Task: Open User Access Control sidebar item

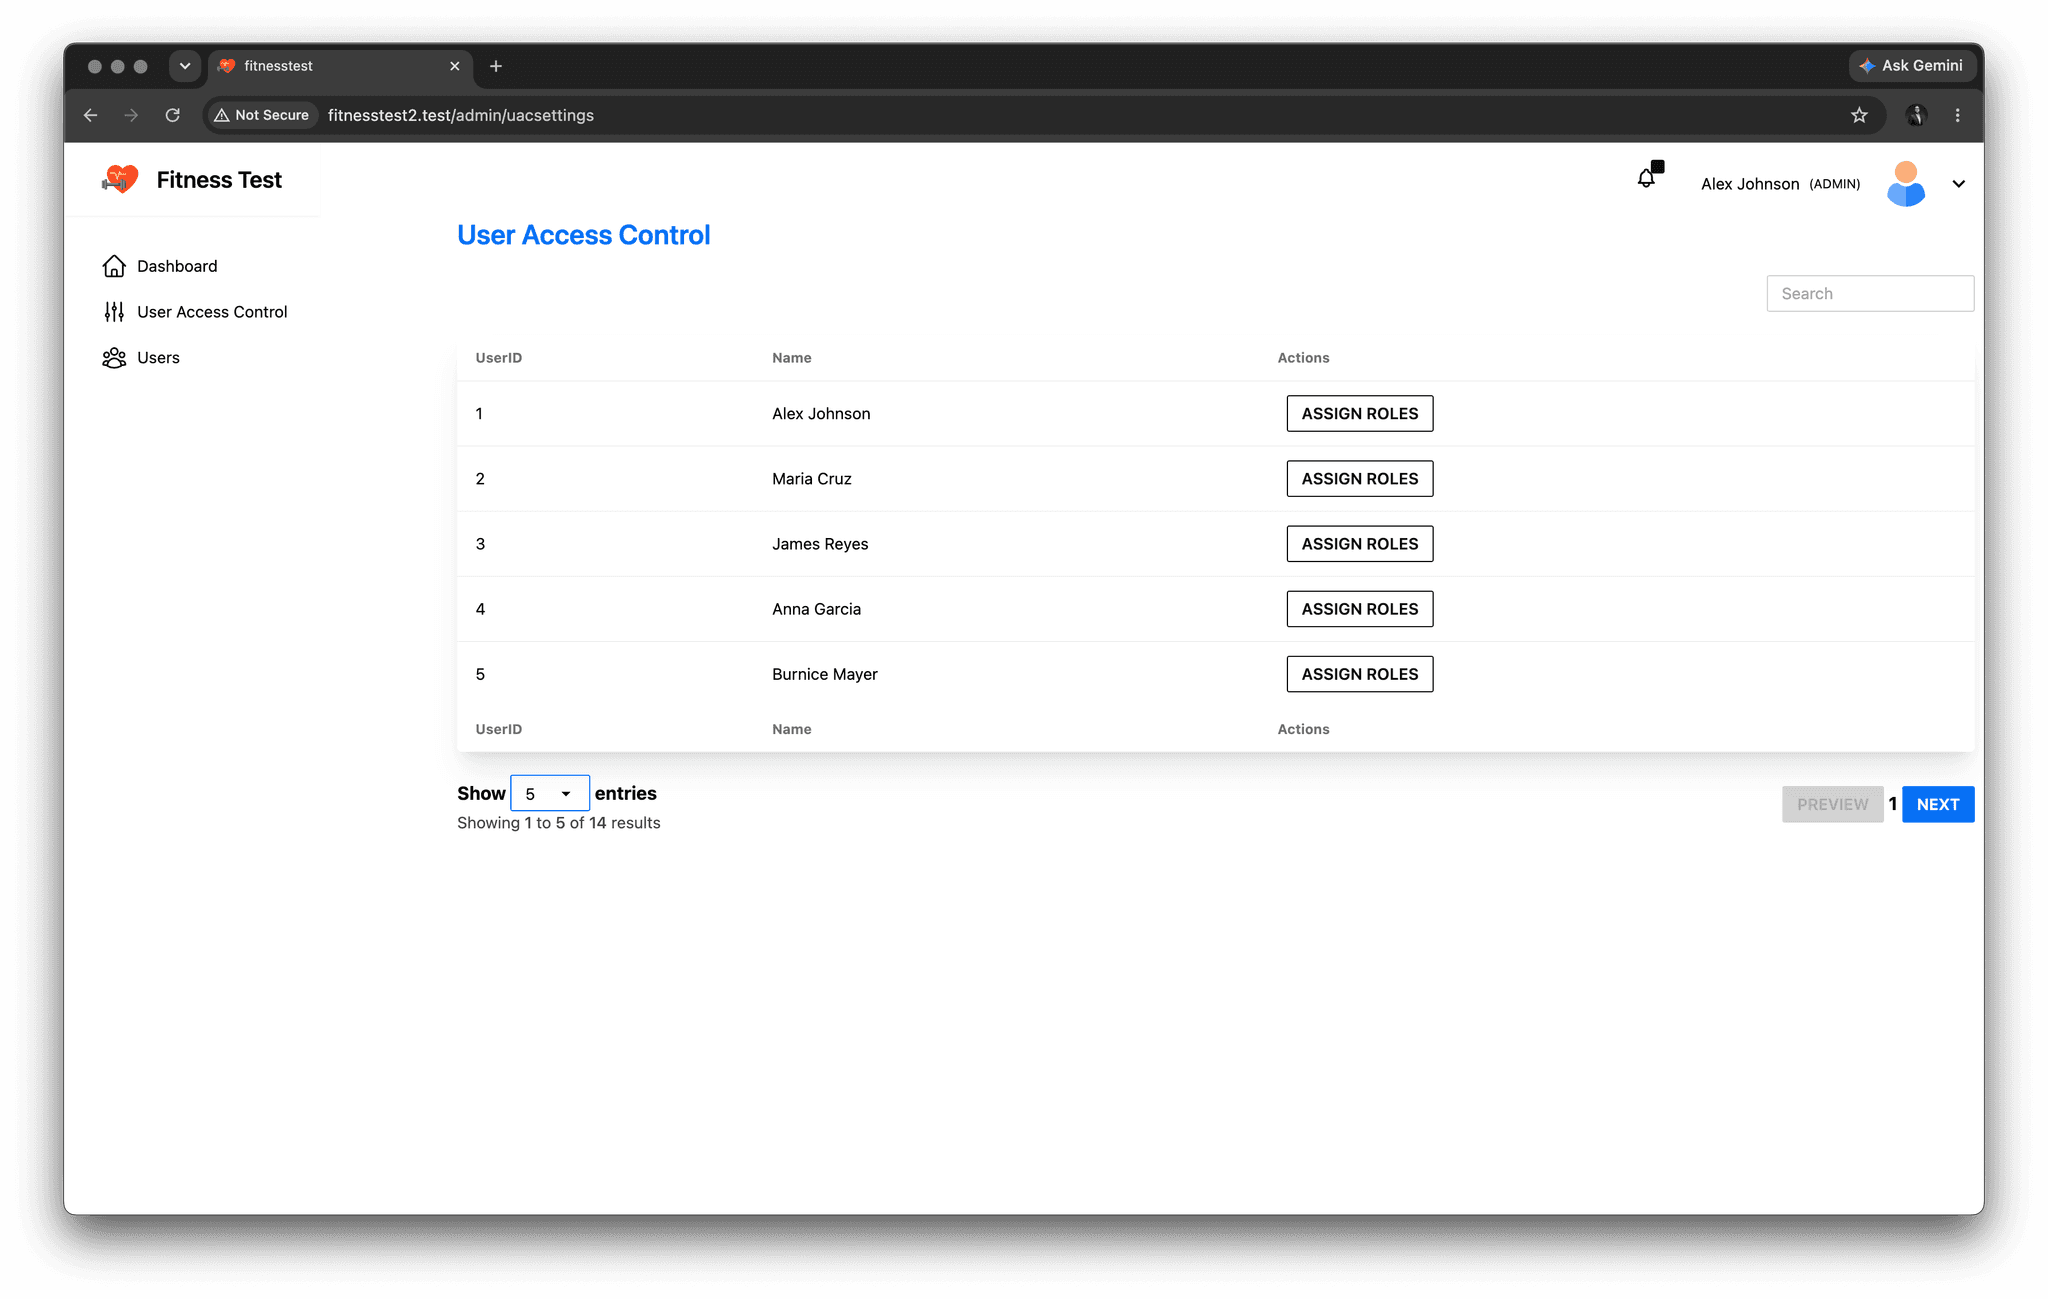Action: coord(195,312)
